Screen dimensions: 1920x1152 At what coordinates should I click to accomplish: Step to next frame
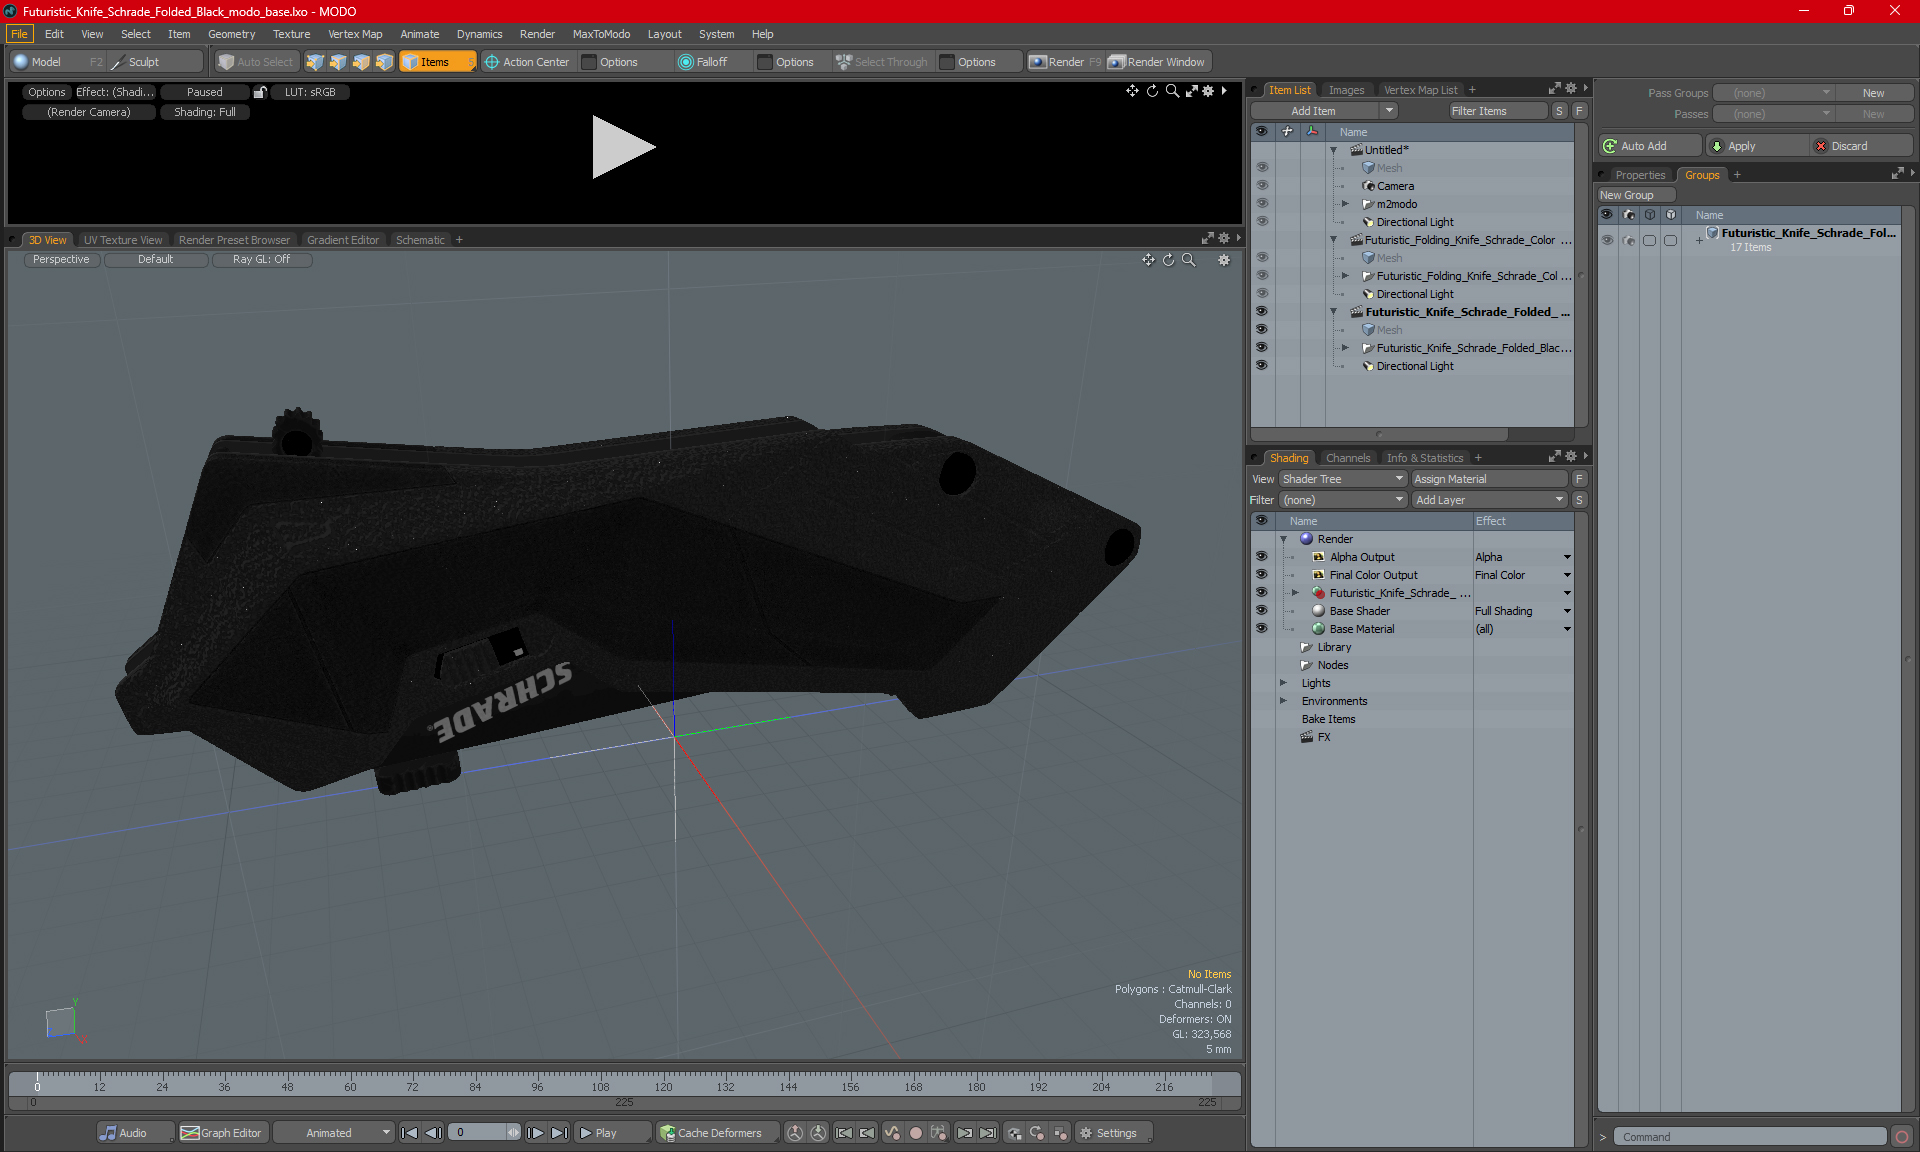536,1133
